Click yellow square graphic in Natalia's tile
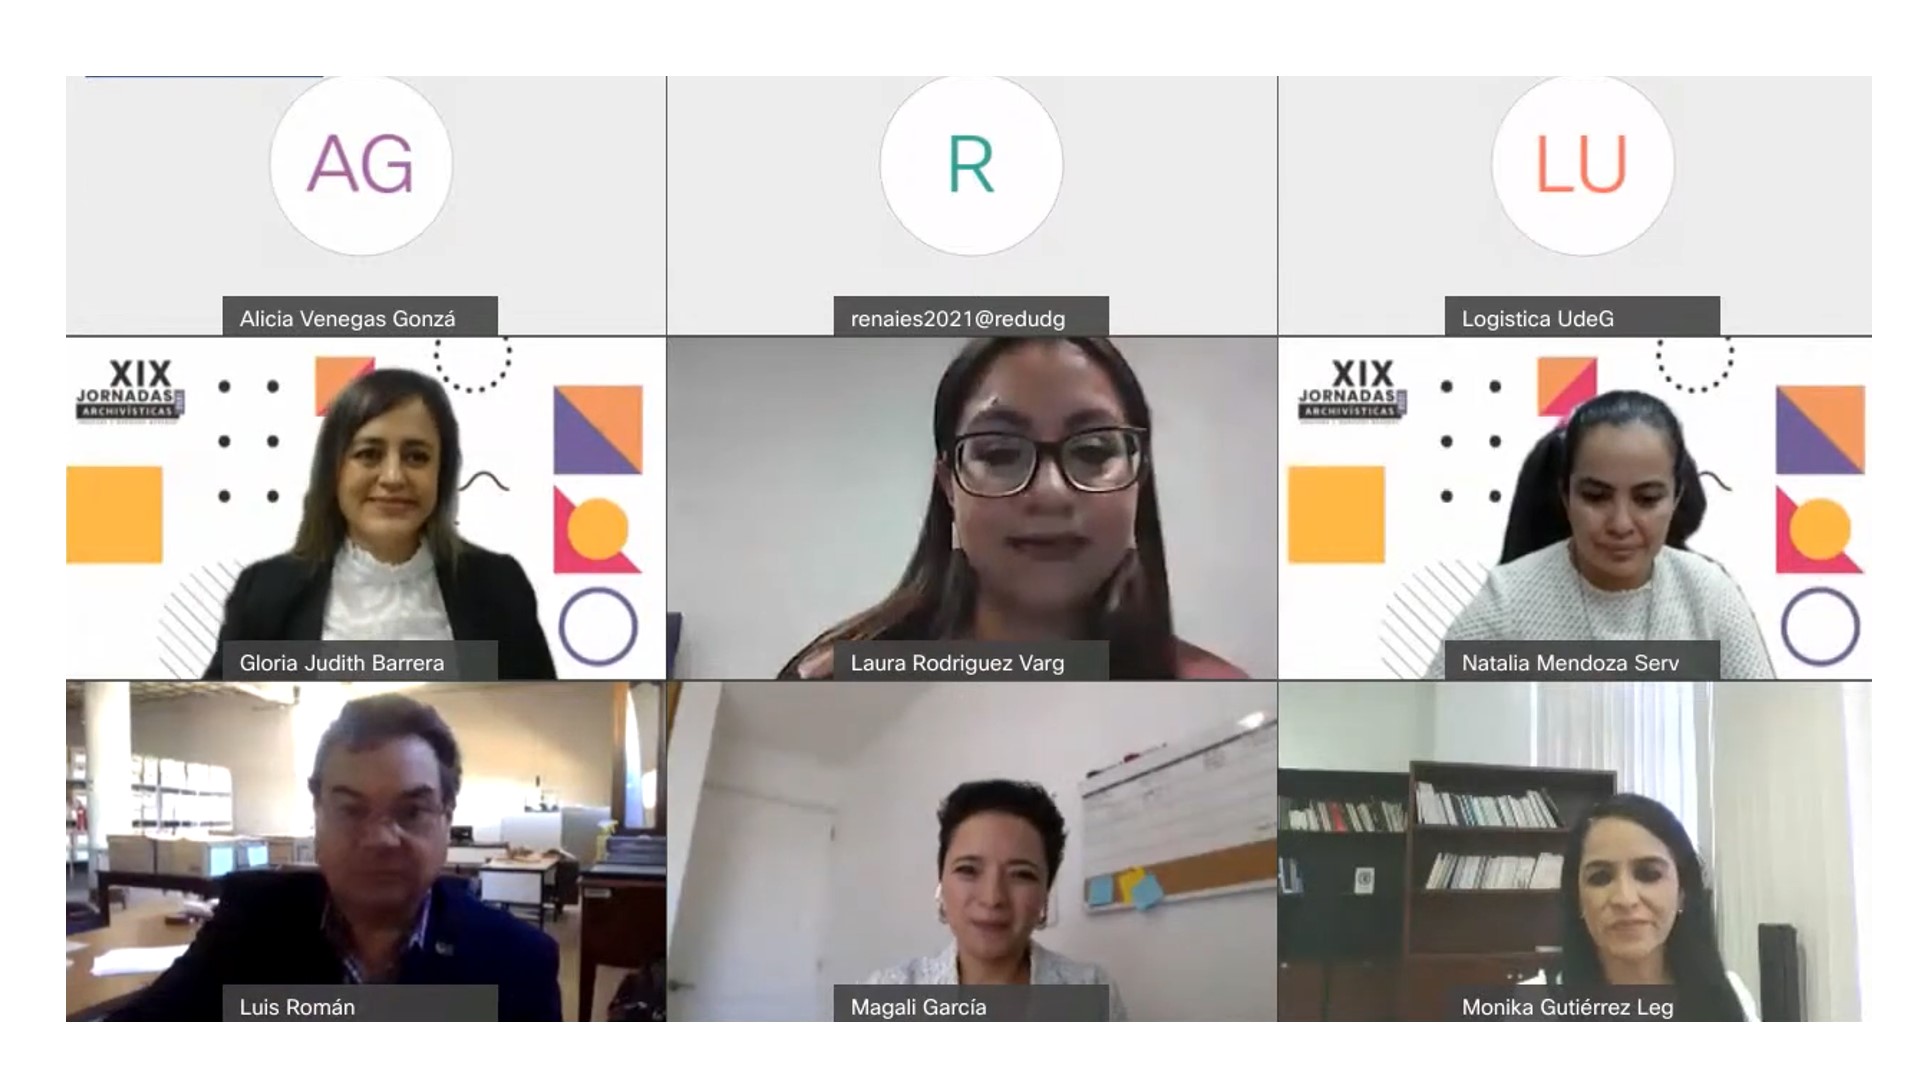This screenshot has width=1920, height=1080. click(x=1336, y=514)
